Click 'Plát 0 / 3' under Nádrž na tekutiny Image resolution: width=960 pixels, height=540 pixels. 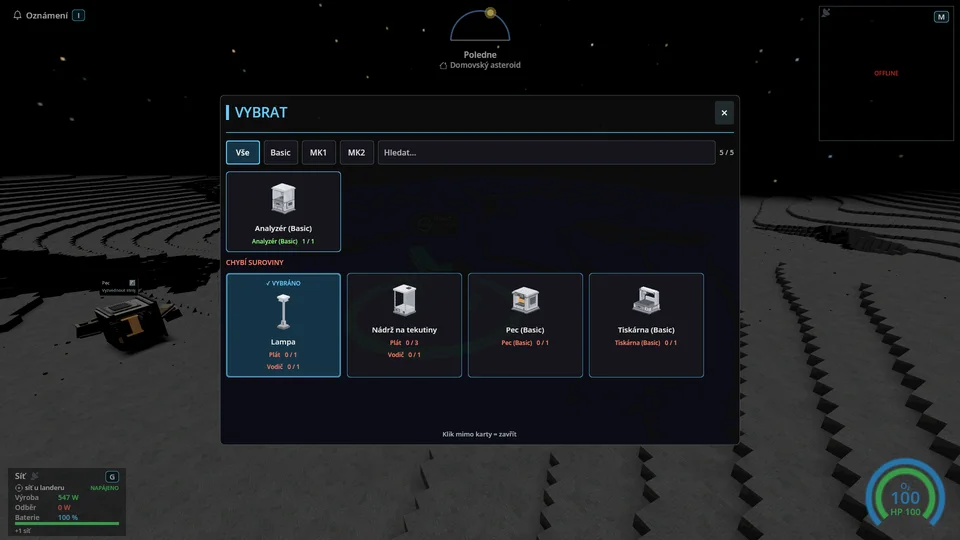[404, 343]
